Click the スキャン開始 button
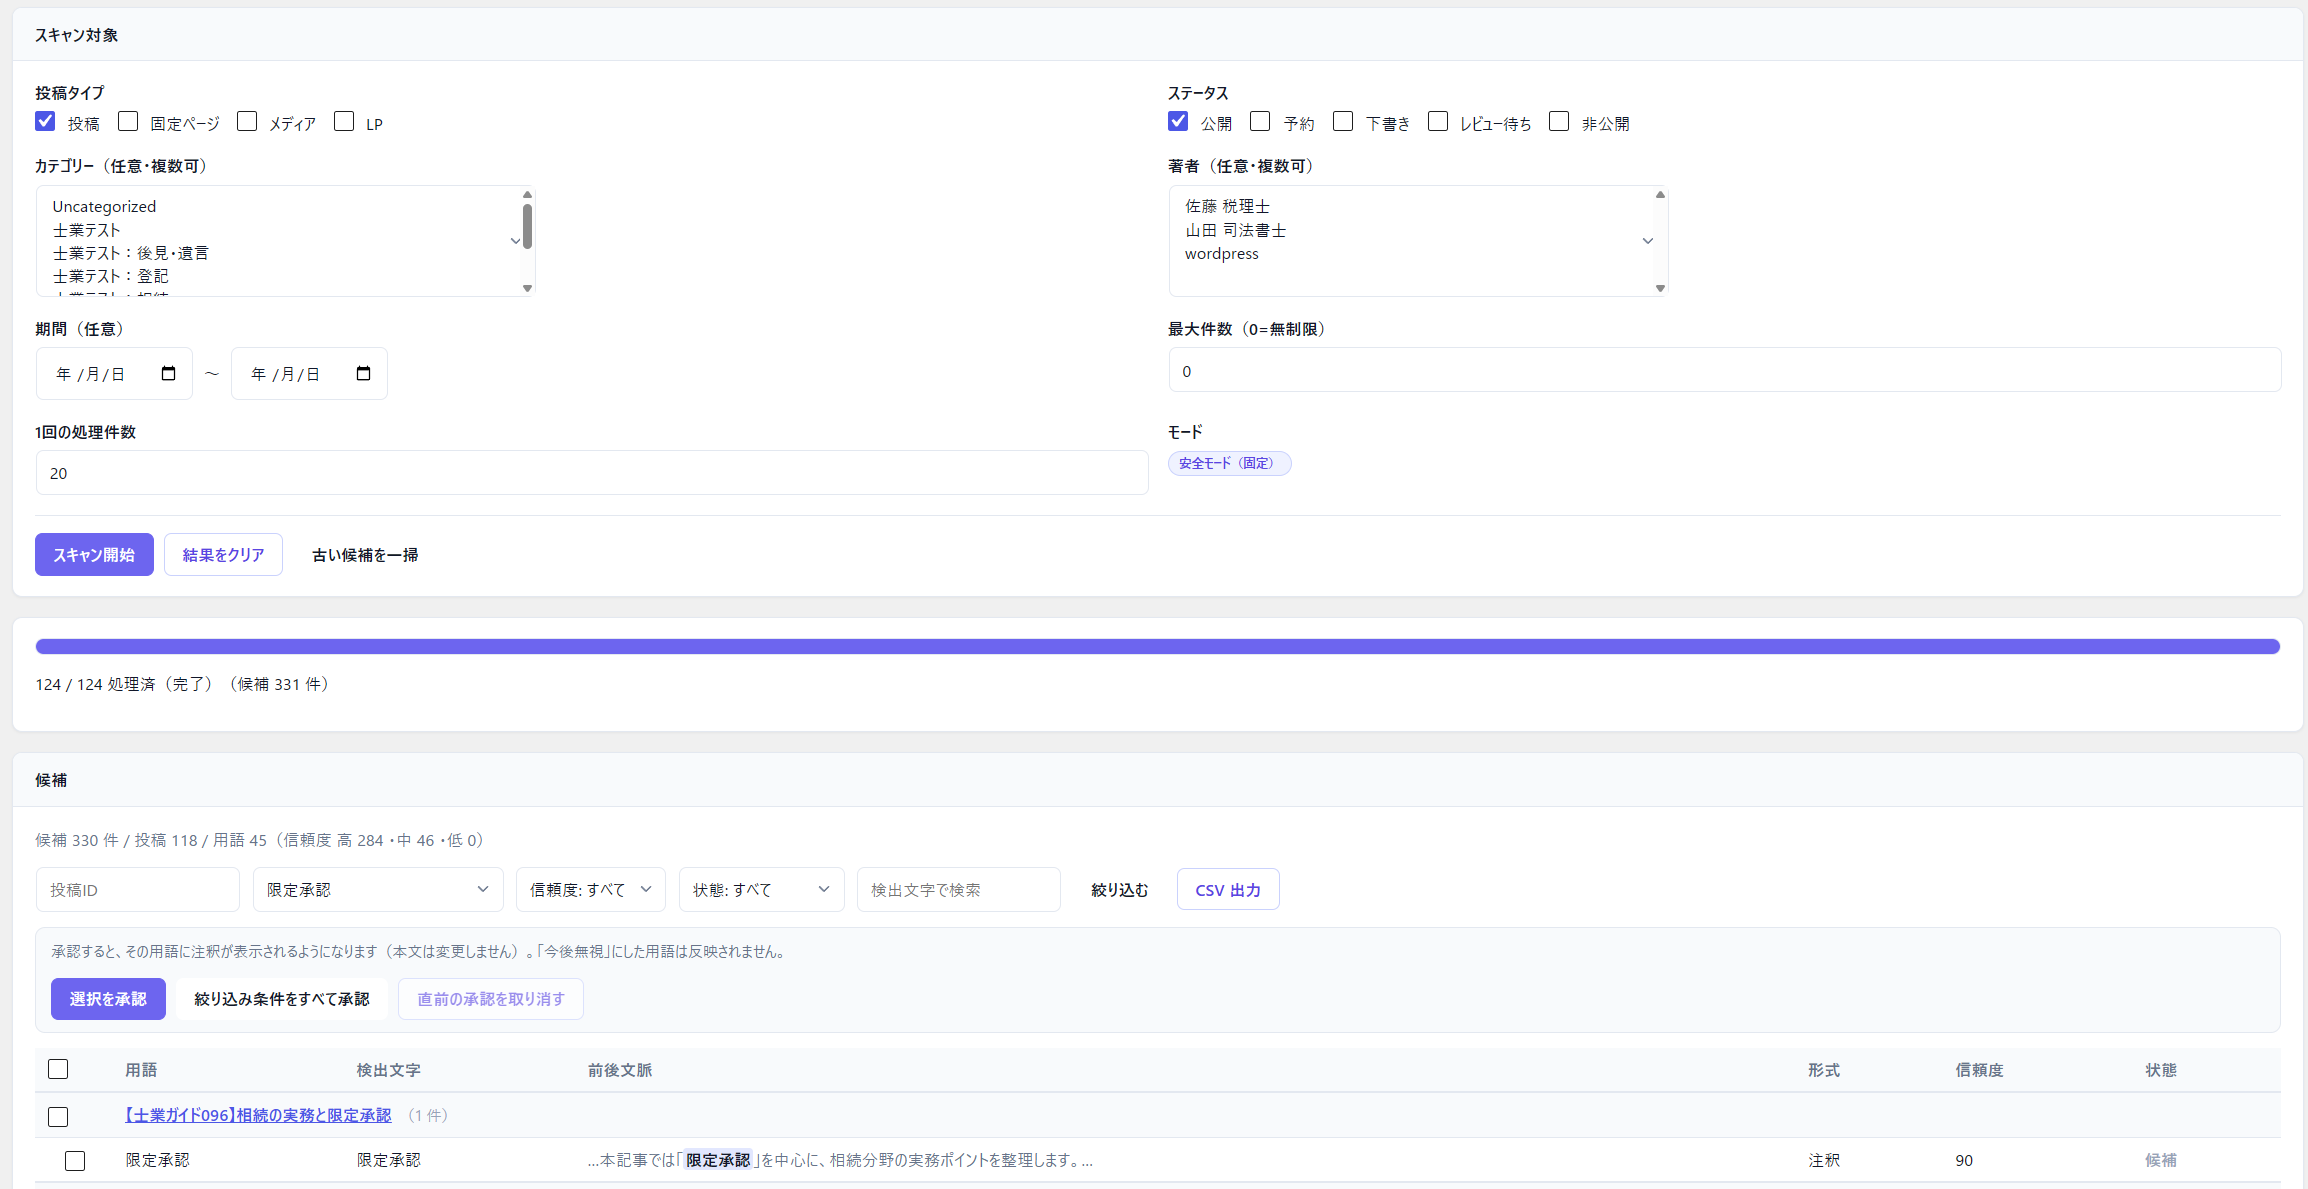 (94, 555)
